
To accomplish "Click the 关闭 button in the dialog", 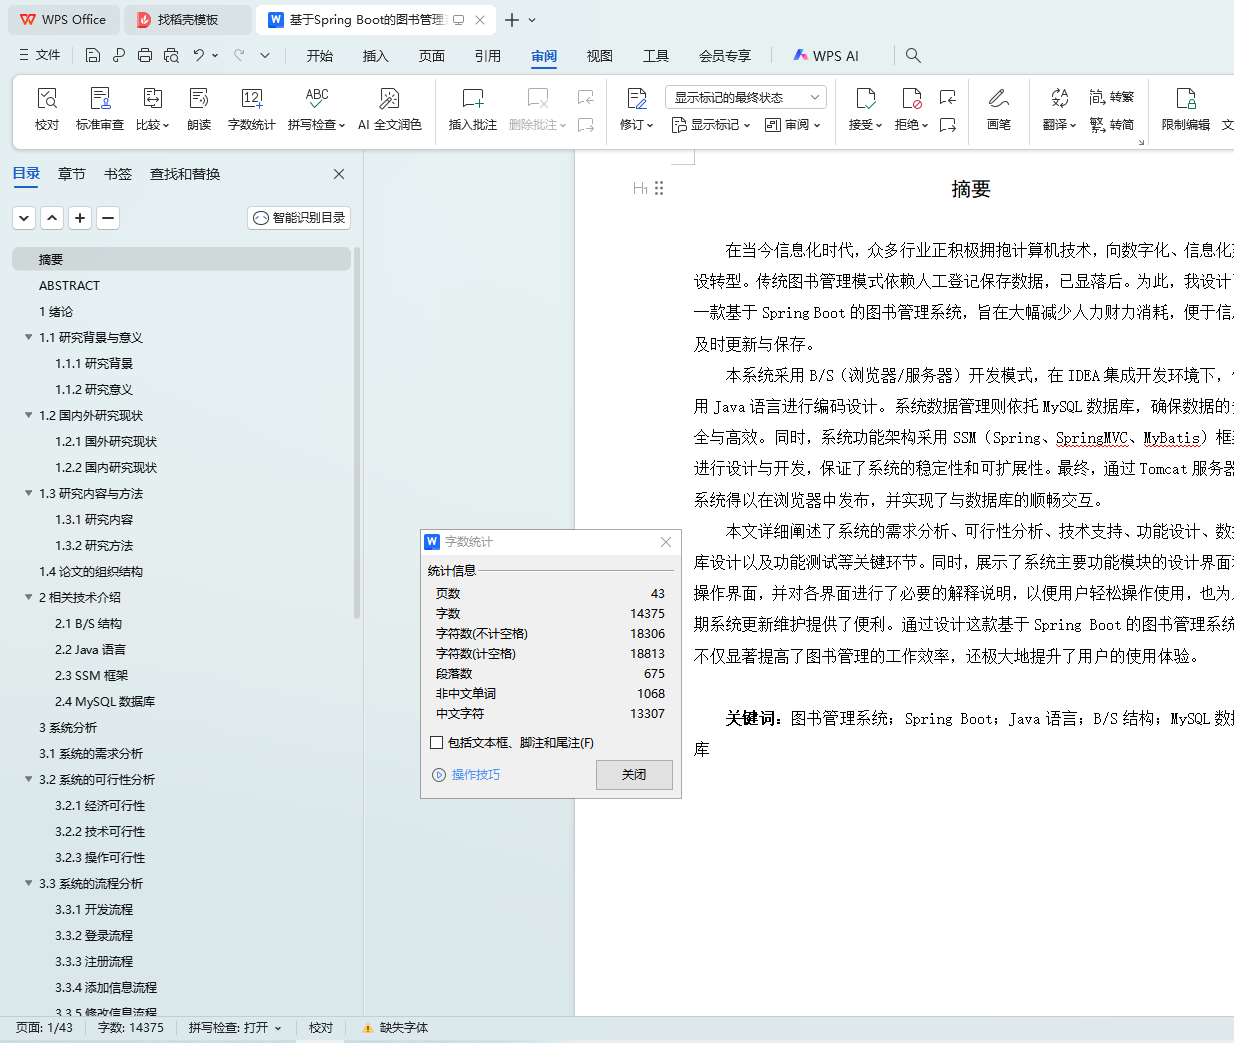I will (x=634, y=775).
